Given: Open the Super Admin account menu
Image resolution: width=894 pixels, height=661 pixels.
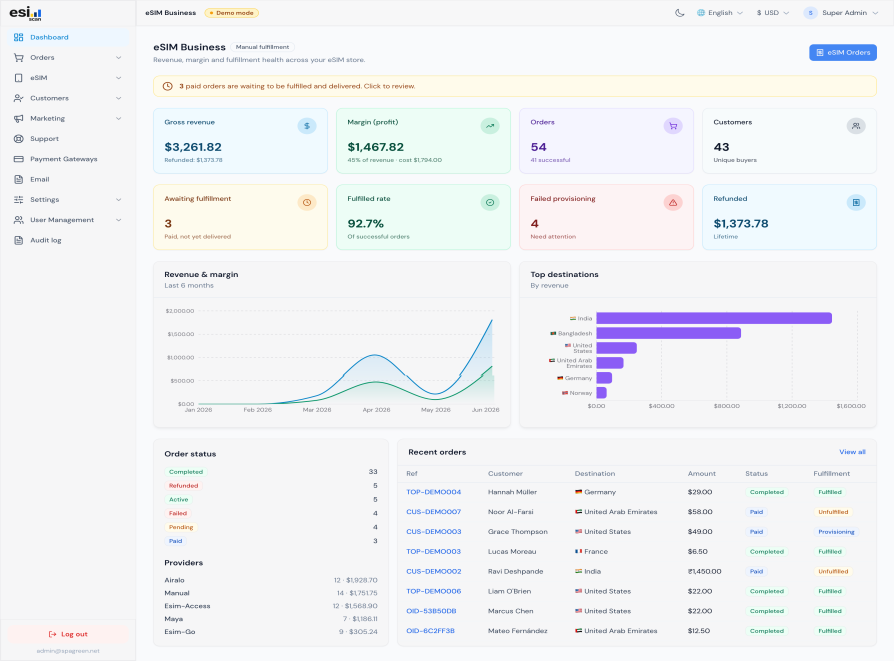Looking at the screenshot, I should coord(841,13).
